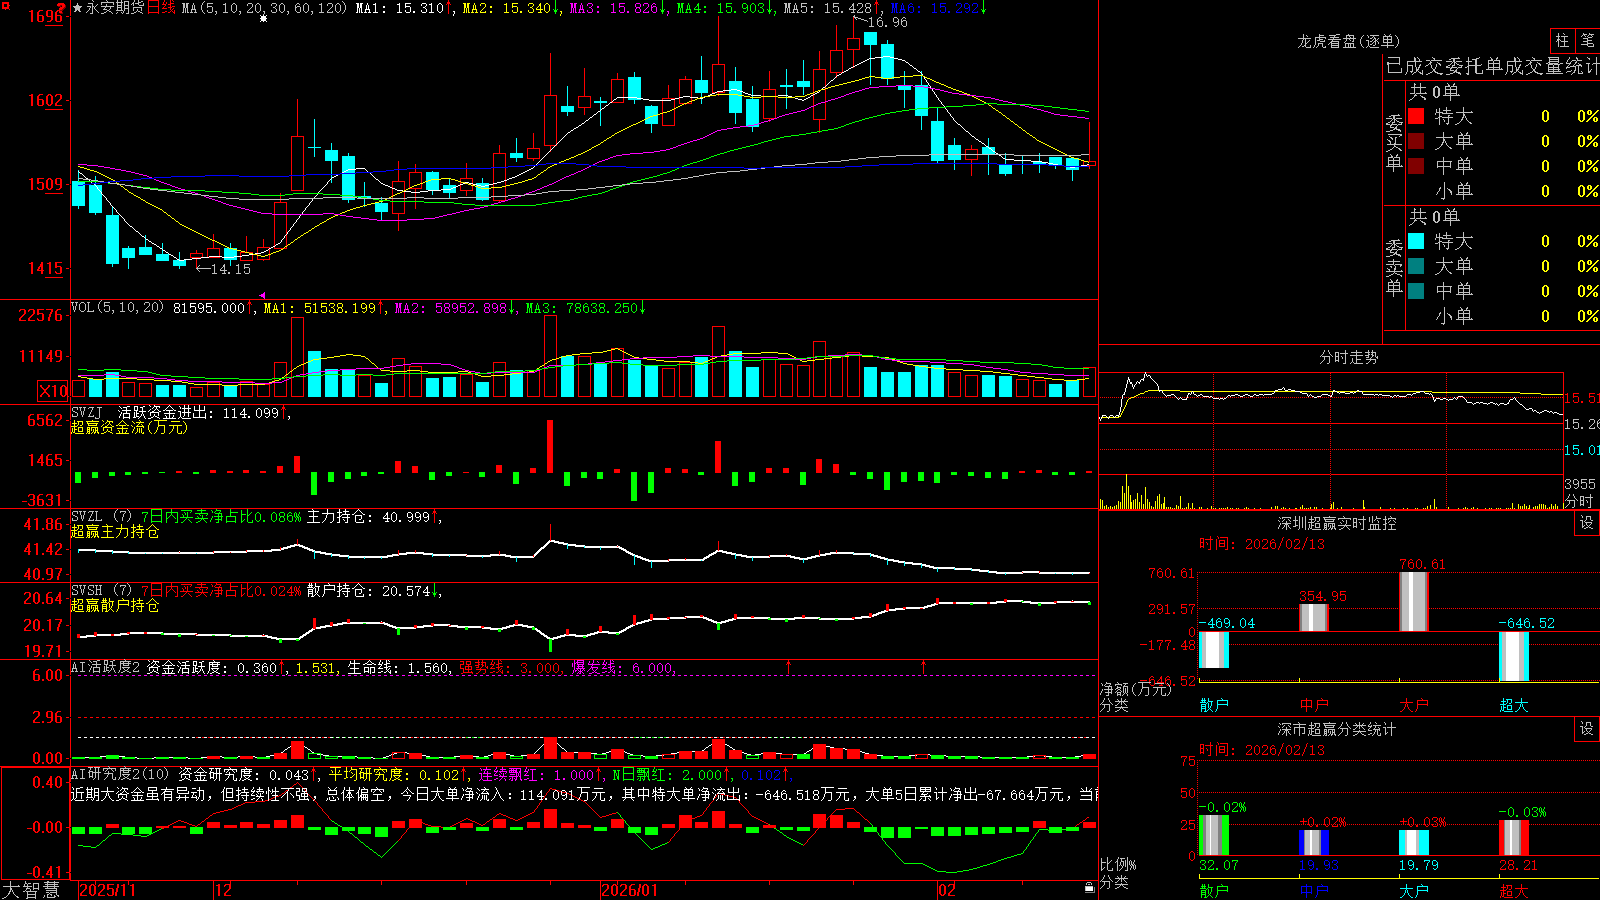Click the 2026/01 date marker on time axis
This screenshot has height=900, width=1600.
[x=629, y=890]
